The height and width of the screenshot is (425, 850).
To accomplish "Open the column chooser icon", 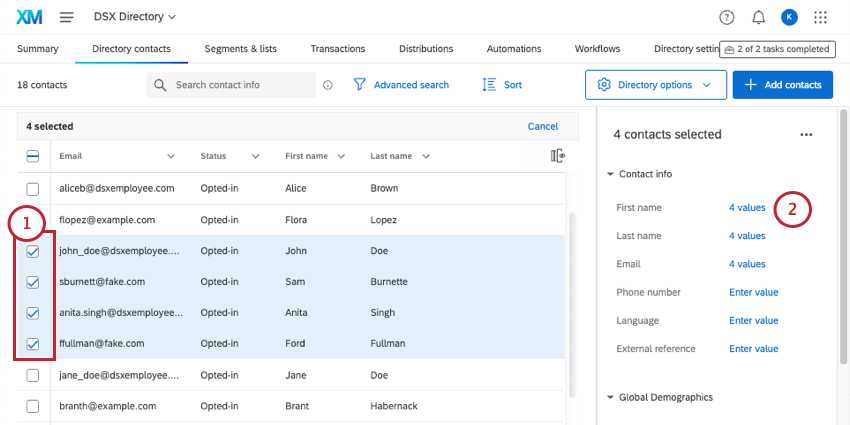I will click(x=558, y=156).
